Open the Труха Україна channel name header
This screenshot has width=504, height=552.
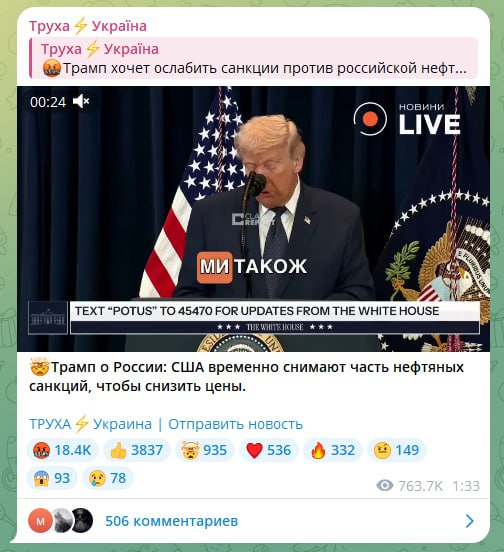coord(88,26)
